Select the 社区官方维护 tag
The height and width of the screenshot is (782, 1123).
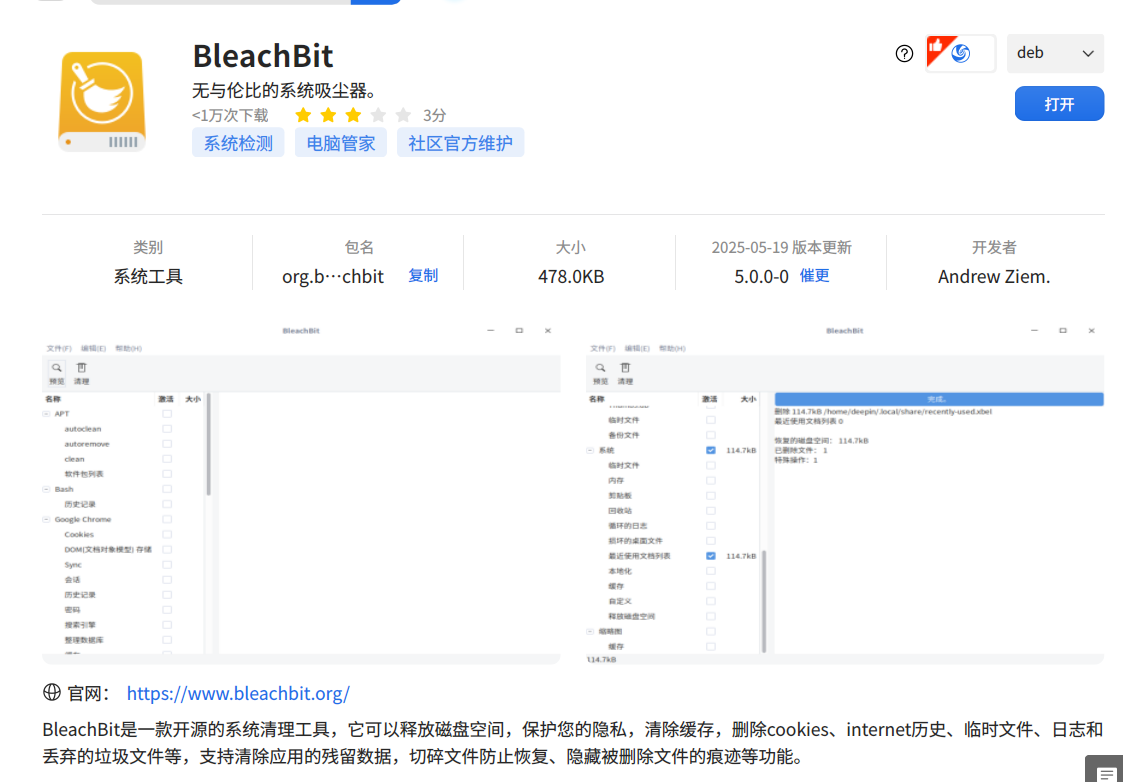461,143
